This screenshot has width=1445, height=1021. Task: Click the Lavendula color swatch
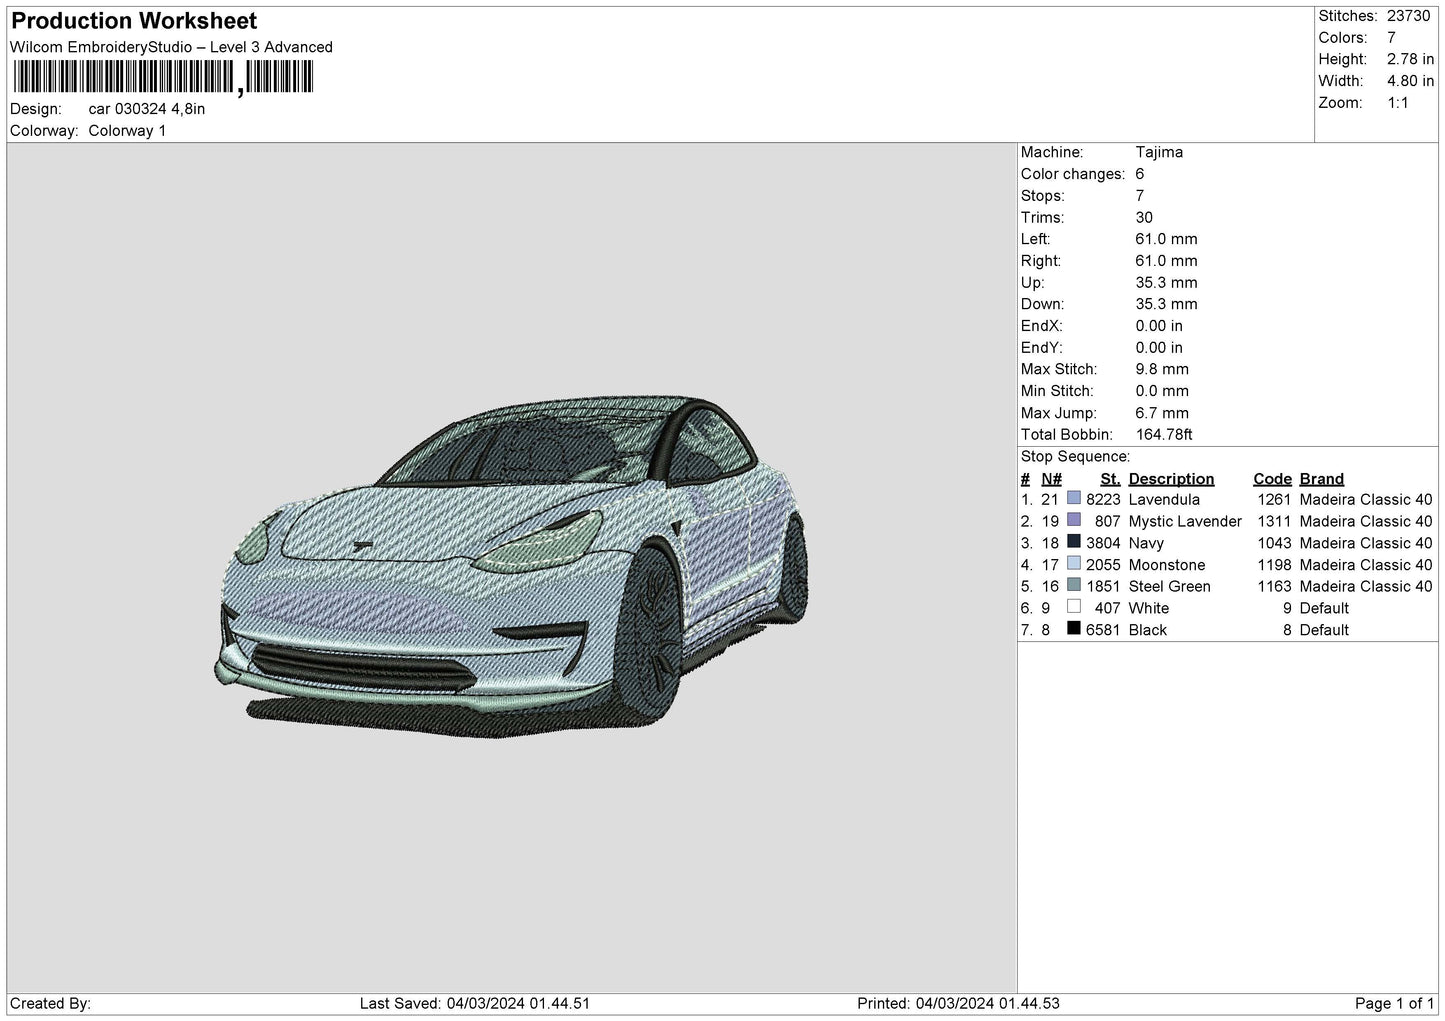(x=1074, y=498)
